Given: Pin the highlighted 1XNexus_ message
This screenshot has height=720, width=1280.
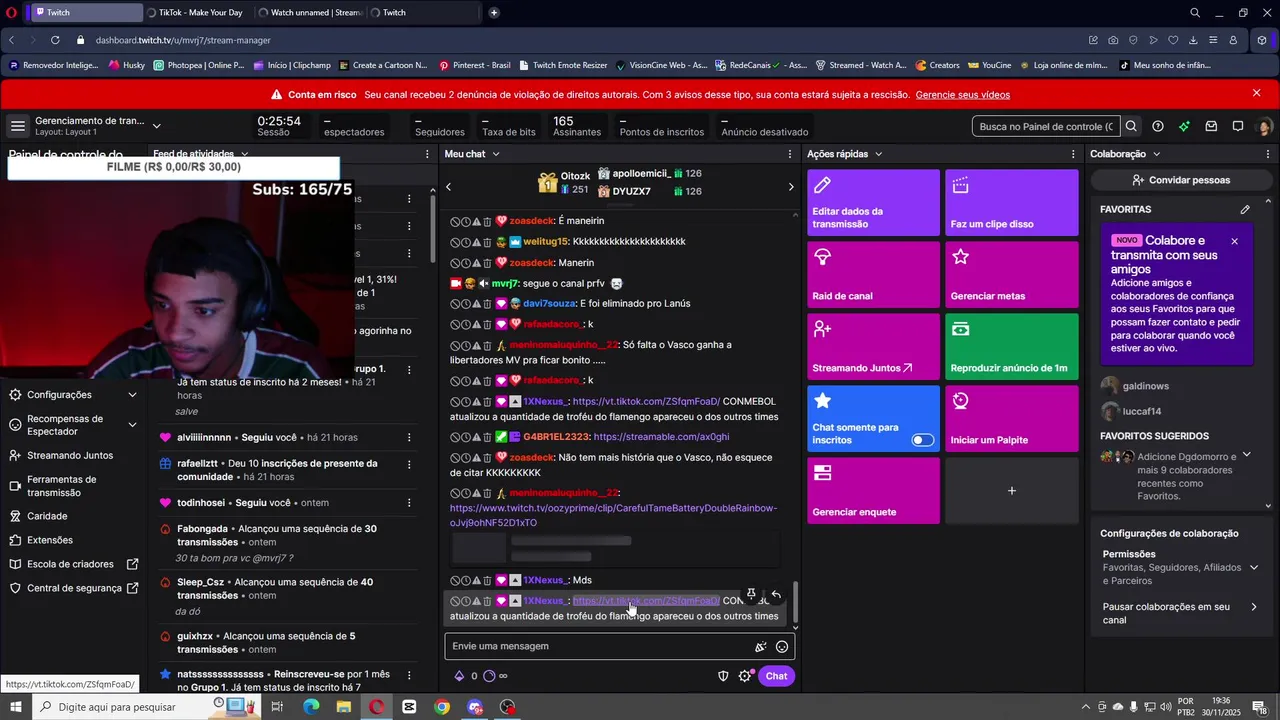Looking at the screenshot, I should coord(751,594).
